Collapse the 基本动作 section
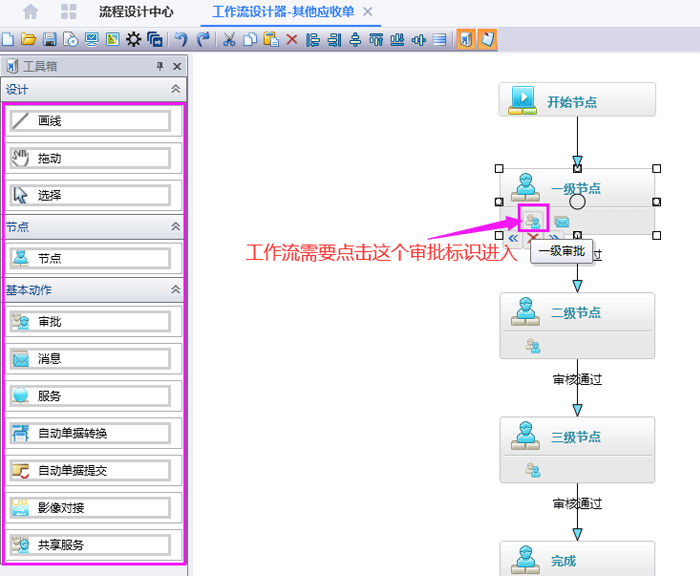The image size is (700, 576). (176, 290)
